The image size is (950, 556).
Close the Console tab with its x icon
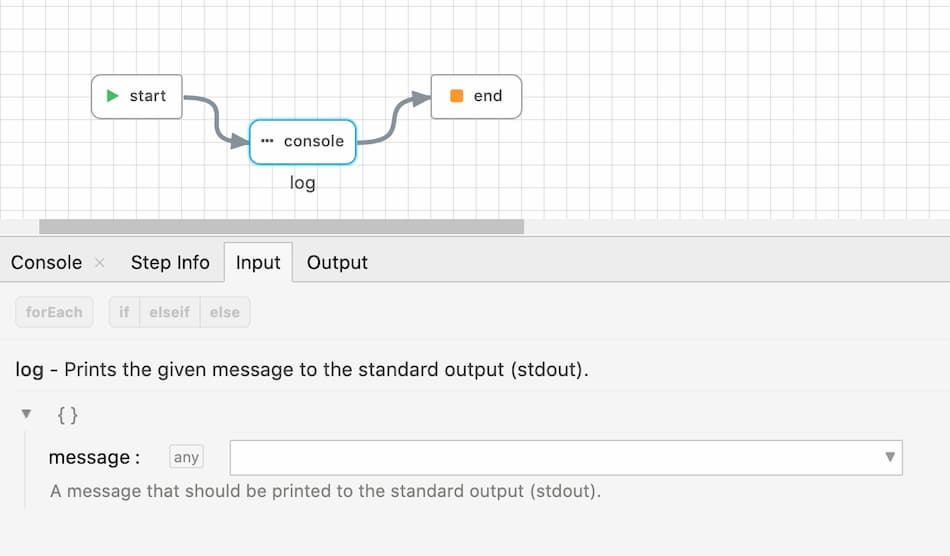(x=100, y=263)
